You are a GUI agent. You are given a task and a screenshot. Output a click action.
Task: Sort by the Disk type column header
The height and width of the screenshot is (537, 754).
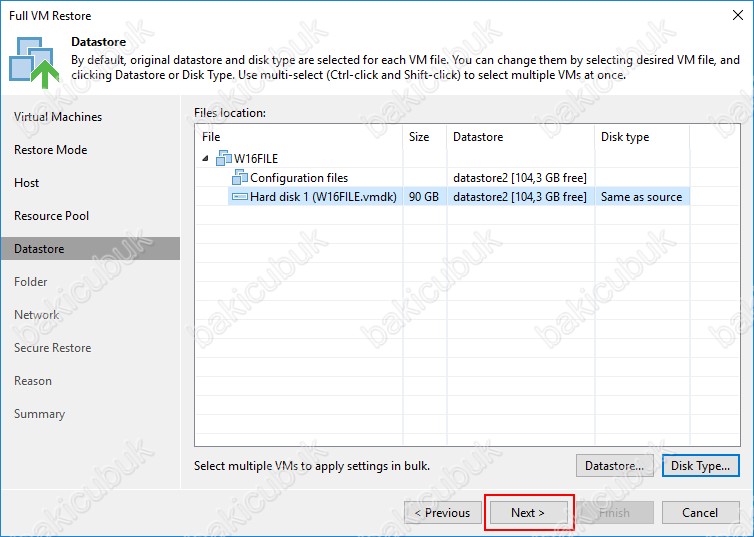[x=642, y=137]
